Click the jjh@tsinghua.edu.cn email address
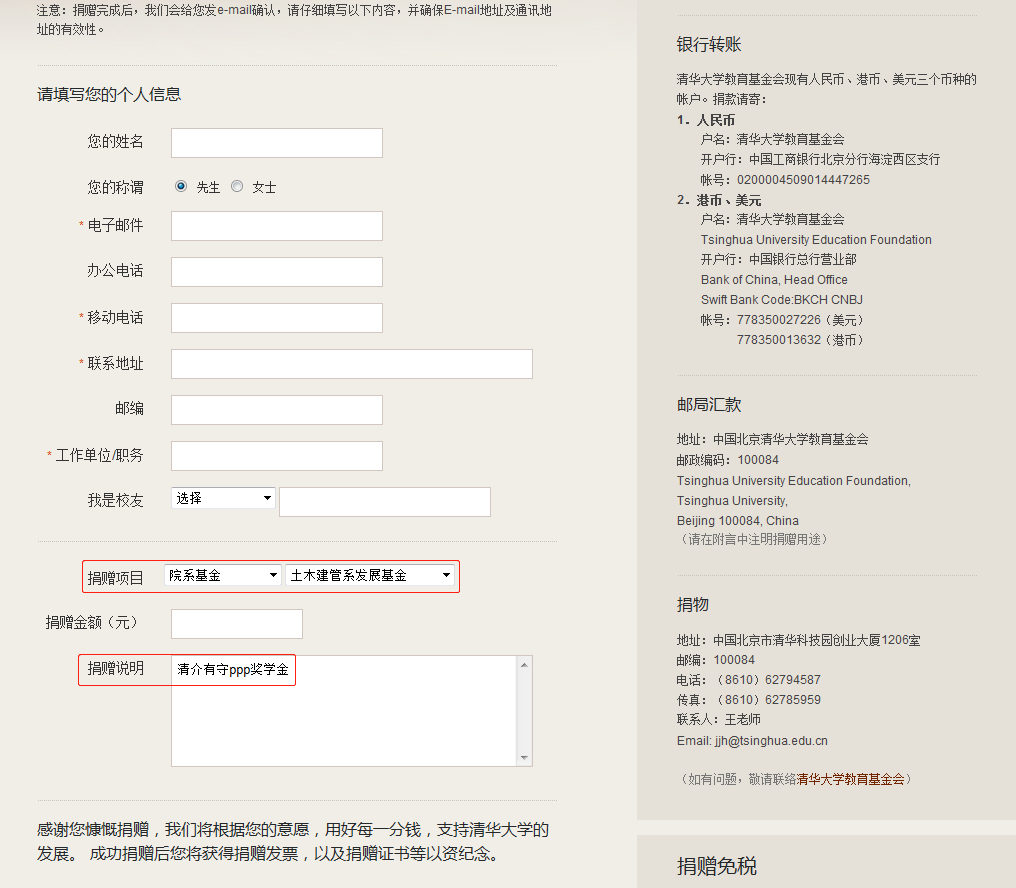 [771, 741]
